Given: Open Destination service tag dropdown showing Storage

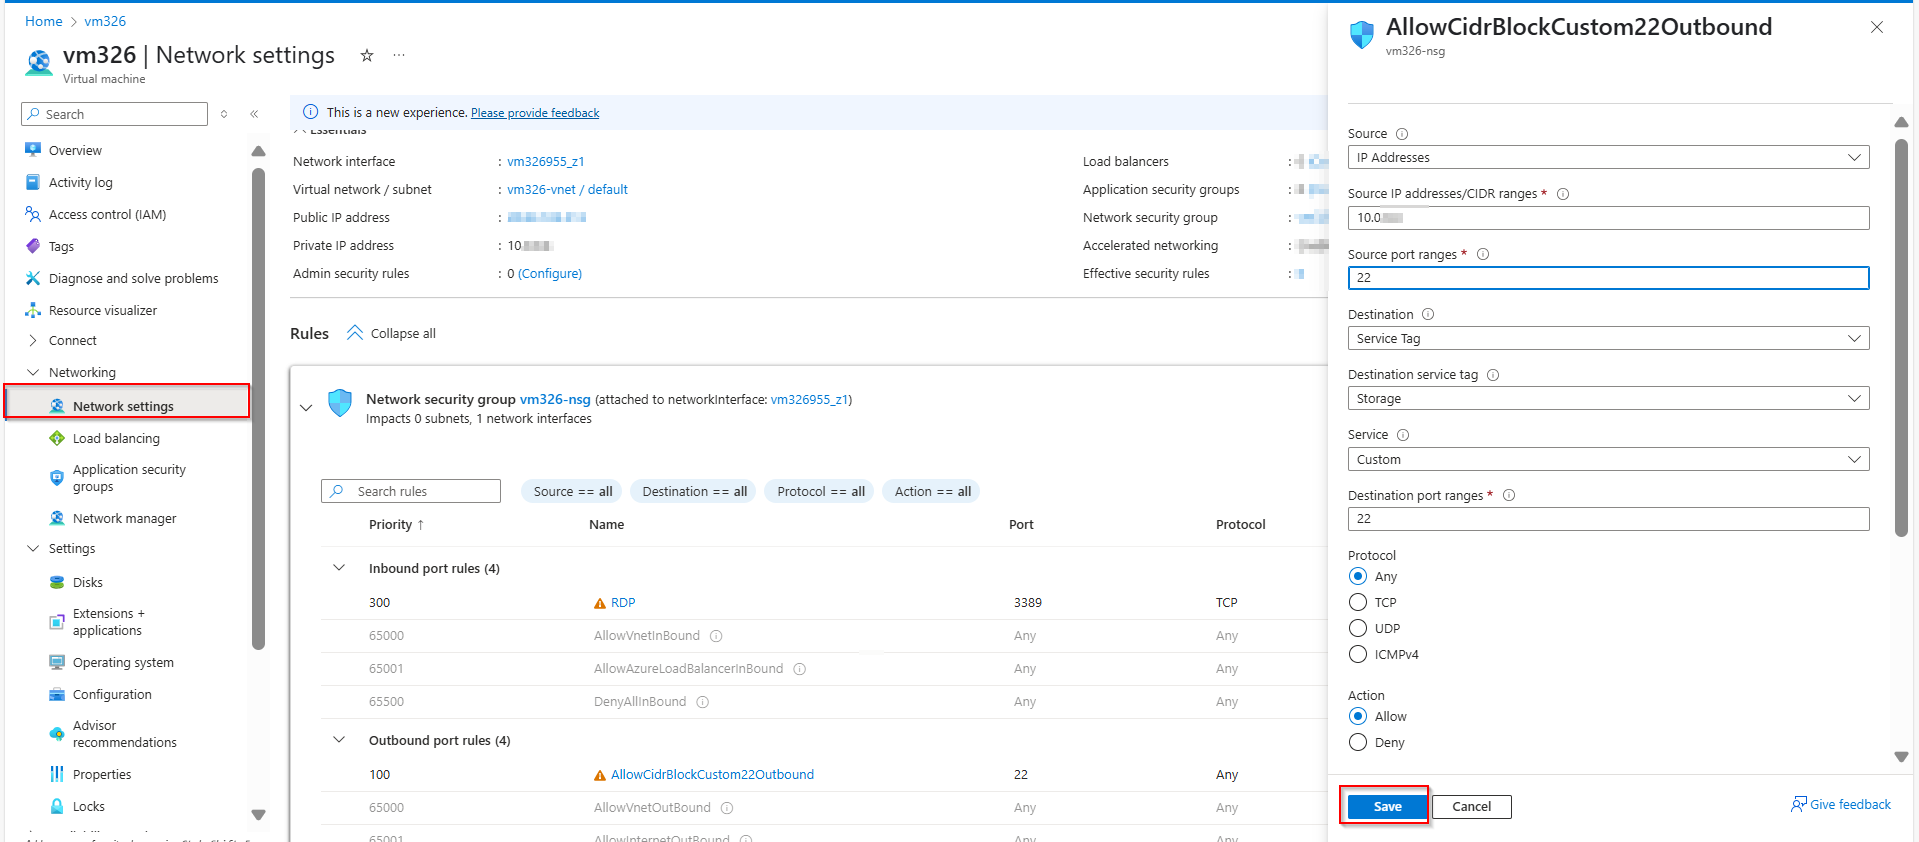Looking at the screenshot, I should click(1608, 398).
